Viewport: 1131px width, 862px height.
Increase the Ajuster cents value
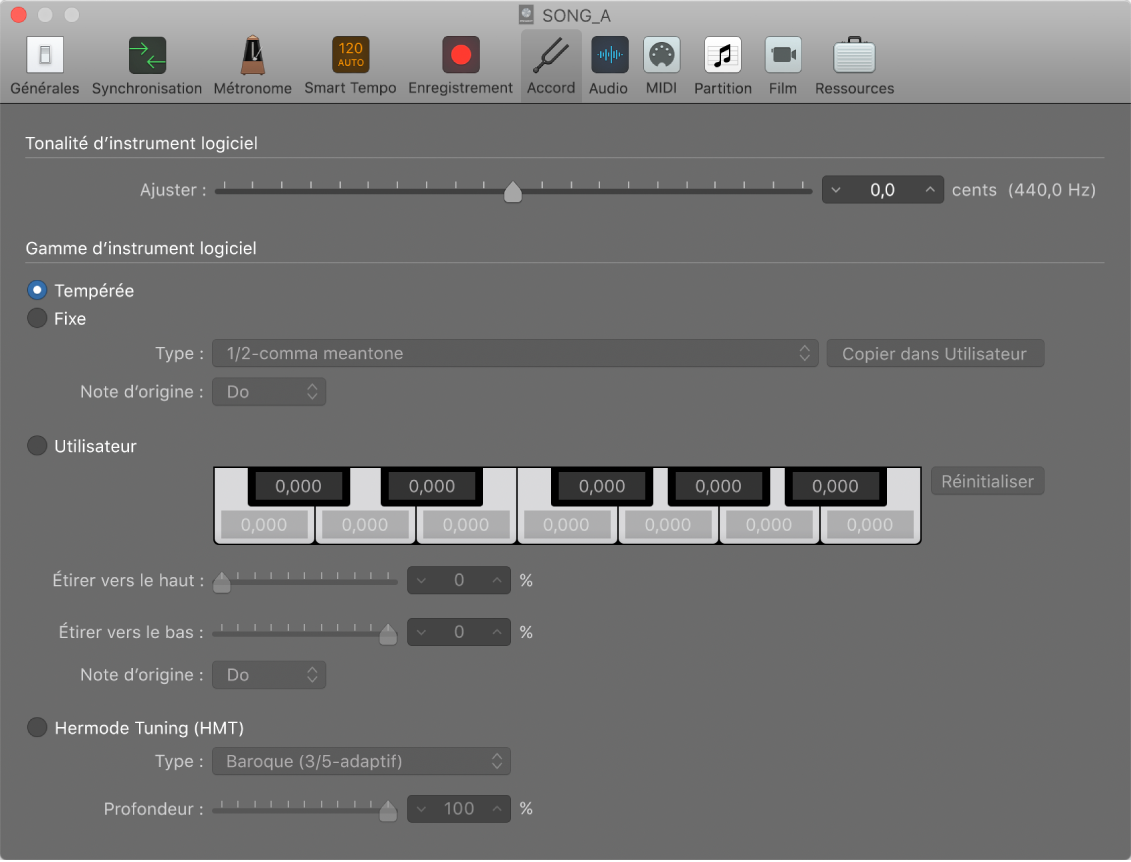pos(930,190)
